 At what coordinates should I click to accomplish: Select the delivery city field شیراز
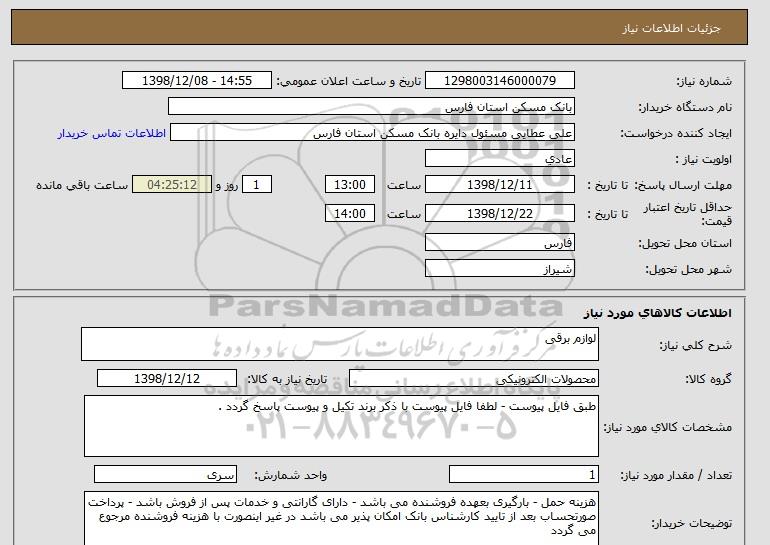499,269
